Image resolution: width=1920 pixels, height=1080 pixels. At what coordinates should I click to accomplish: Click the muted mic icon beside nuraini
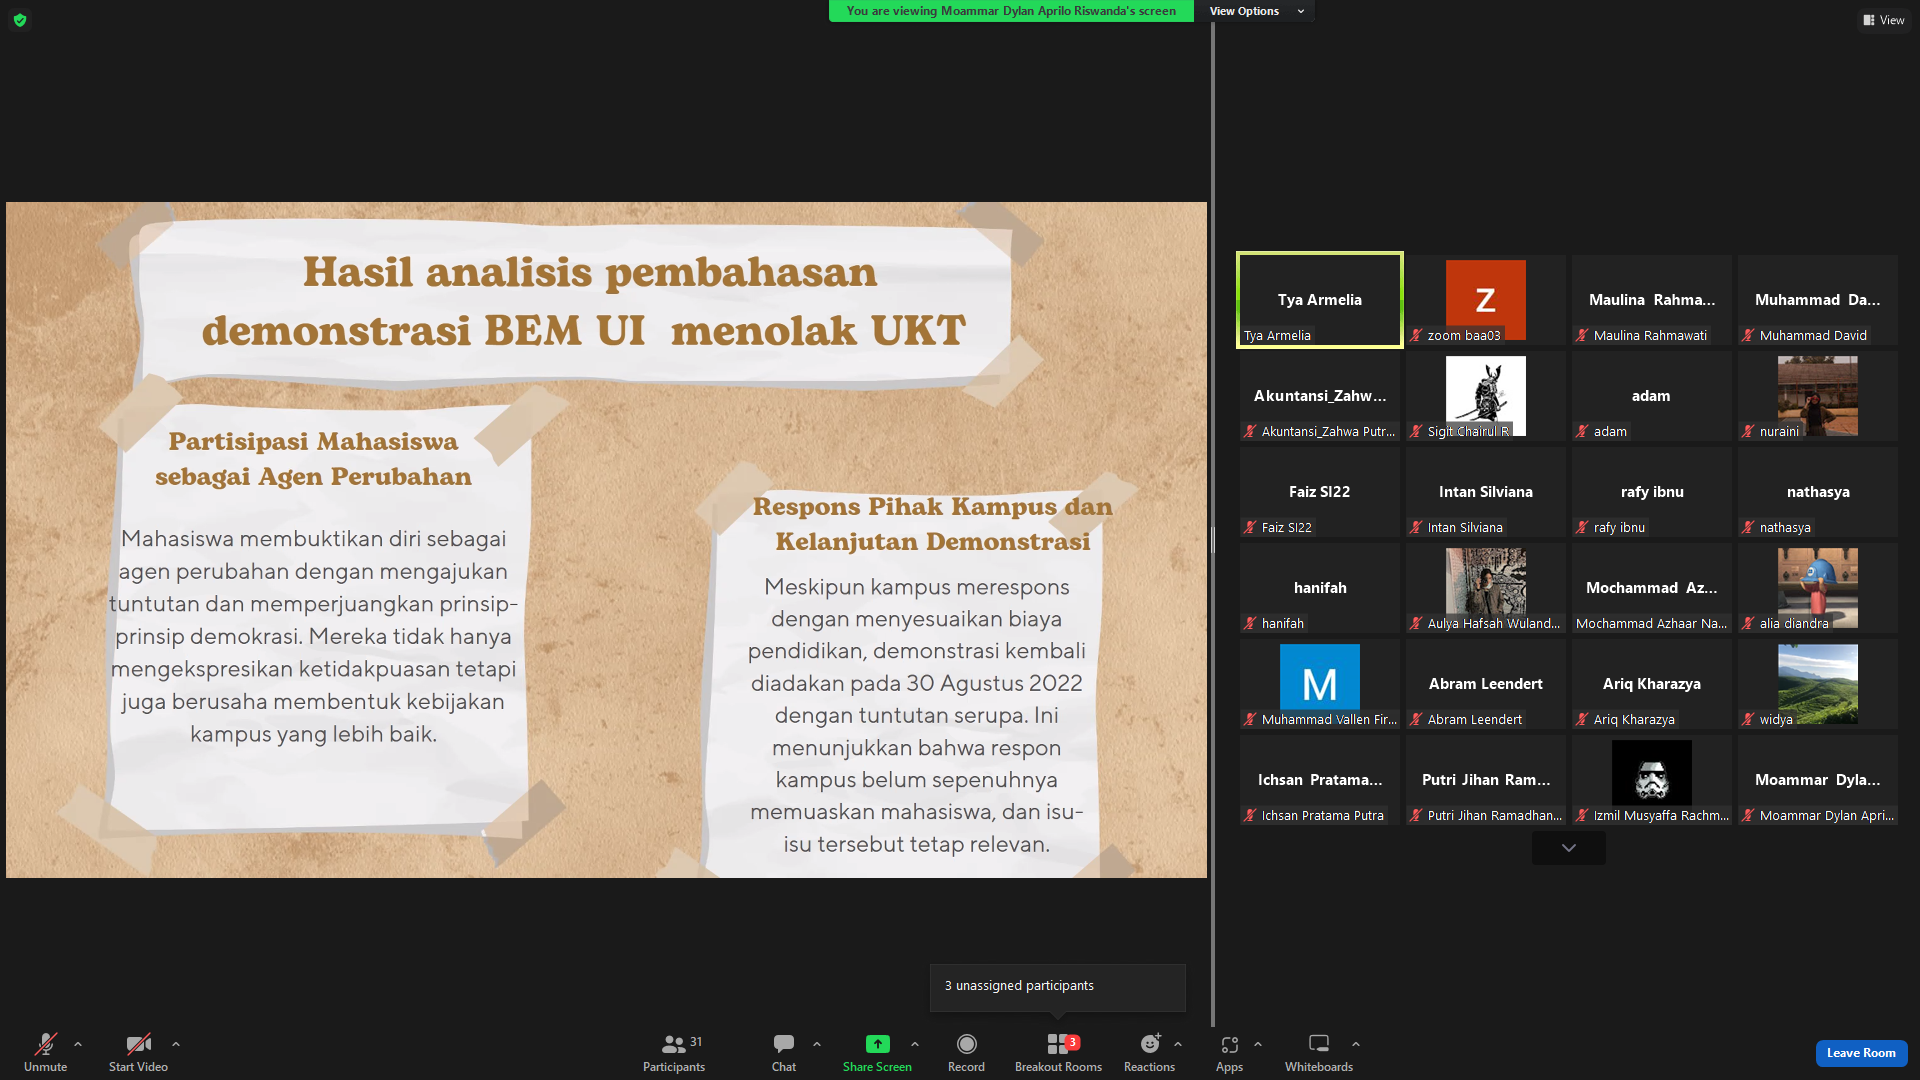tap(1748, 432)
